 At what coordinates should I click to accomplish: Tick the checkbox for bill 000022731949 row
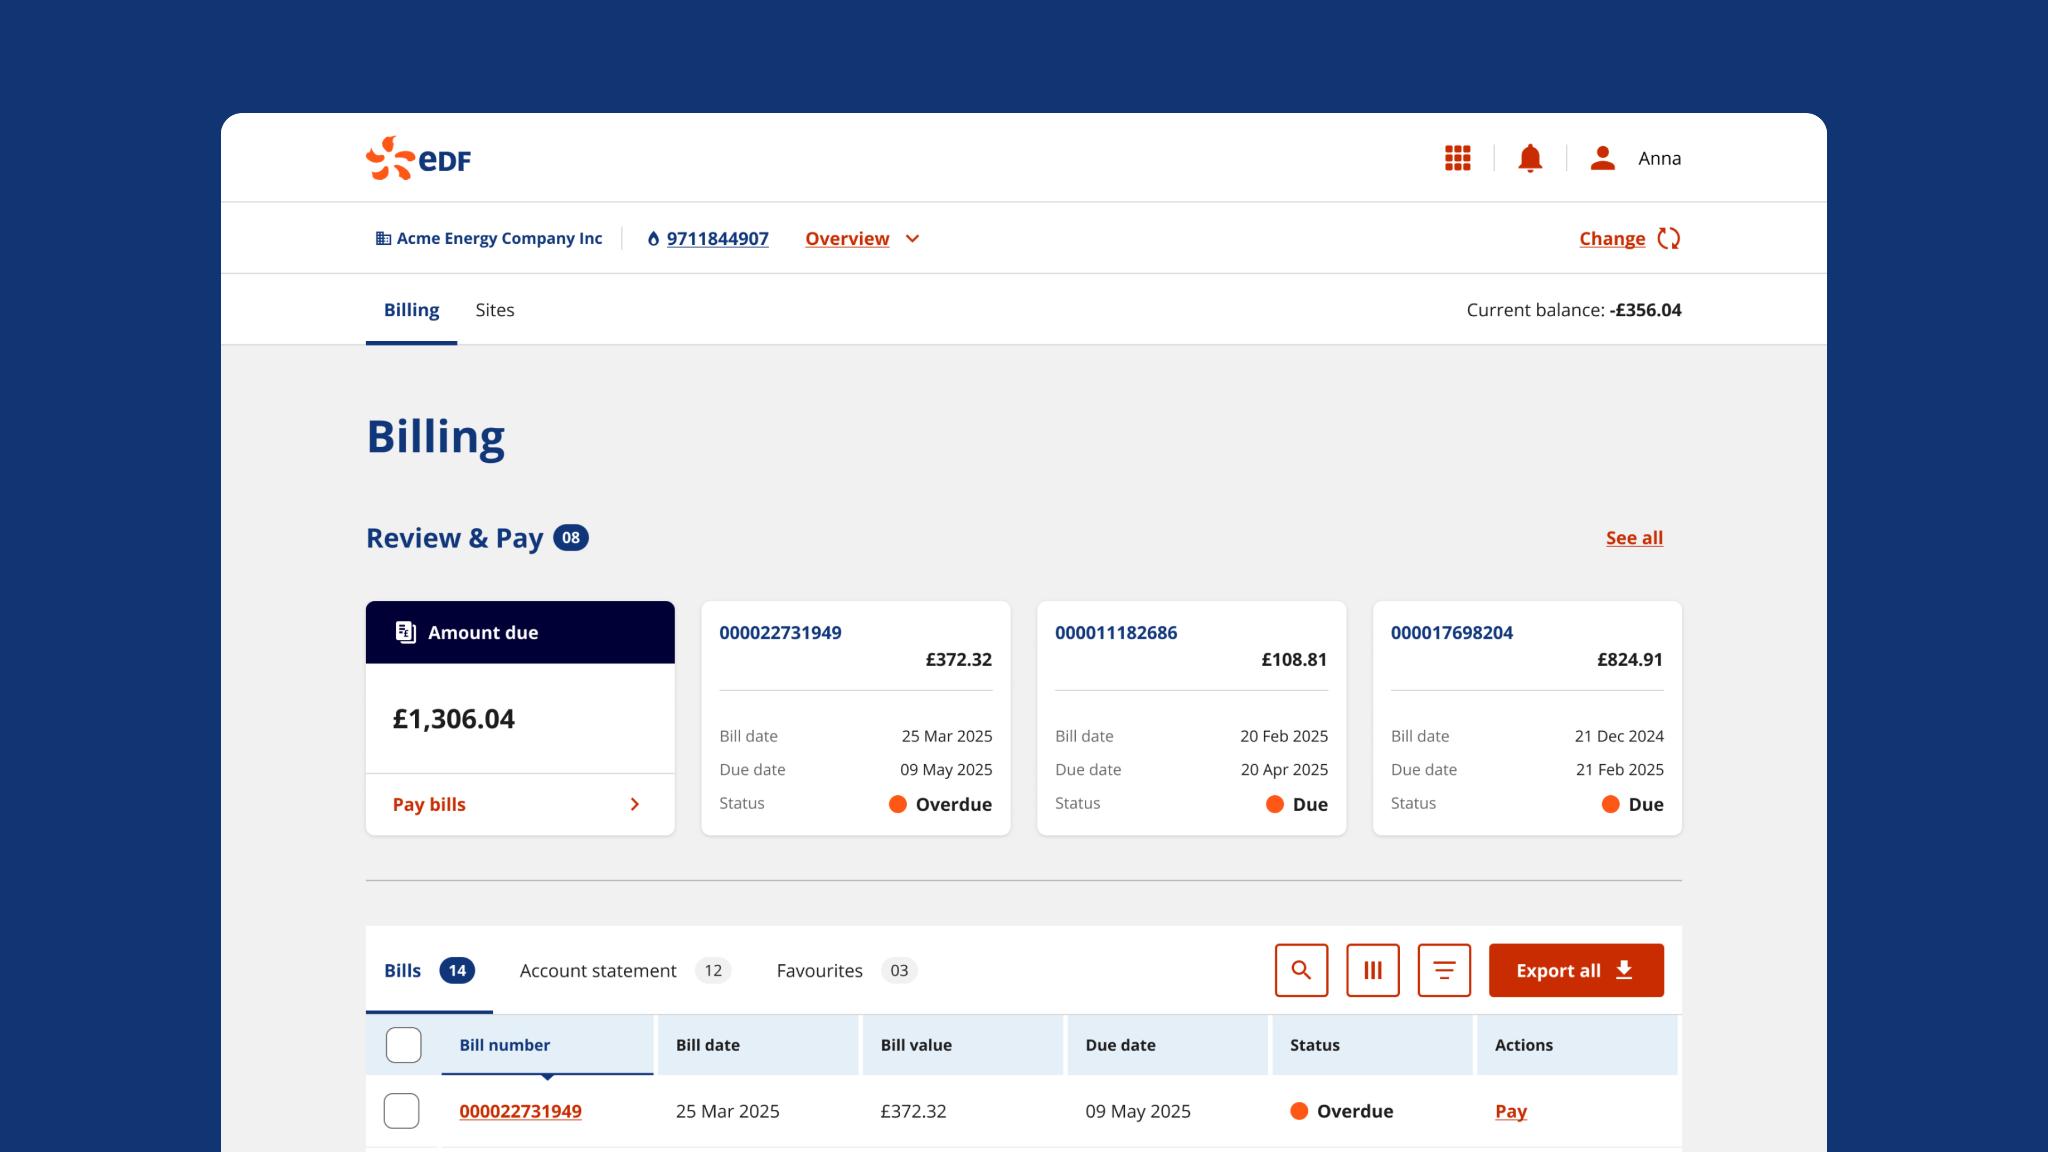pos(402,1111)
